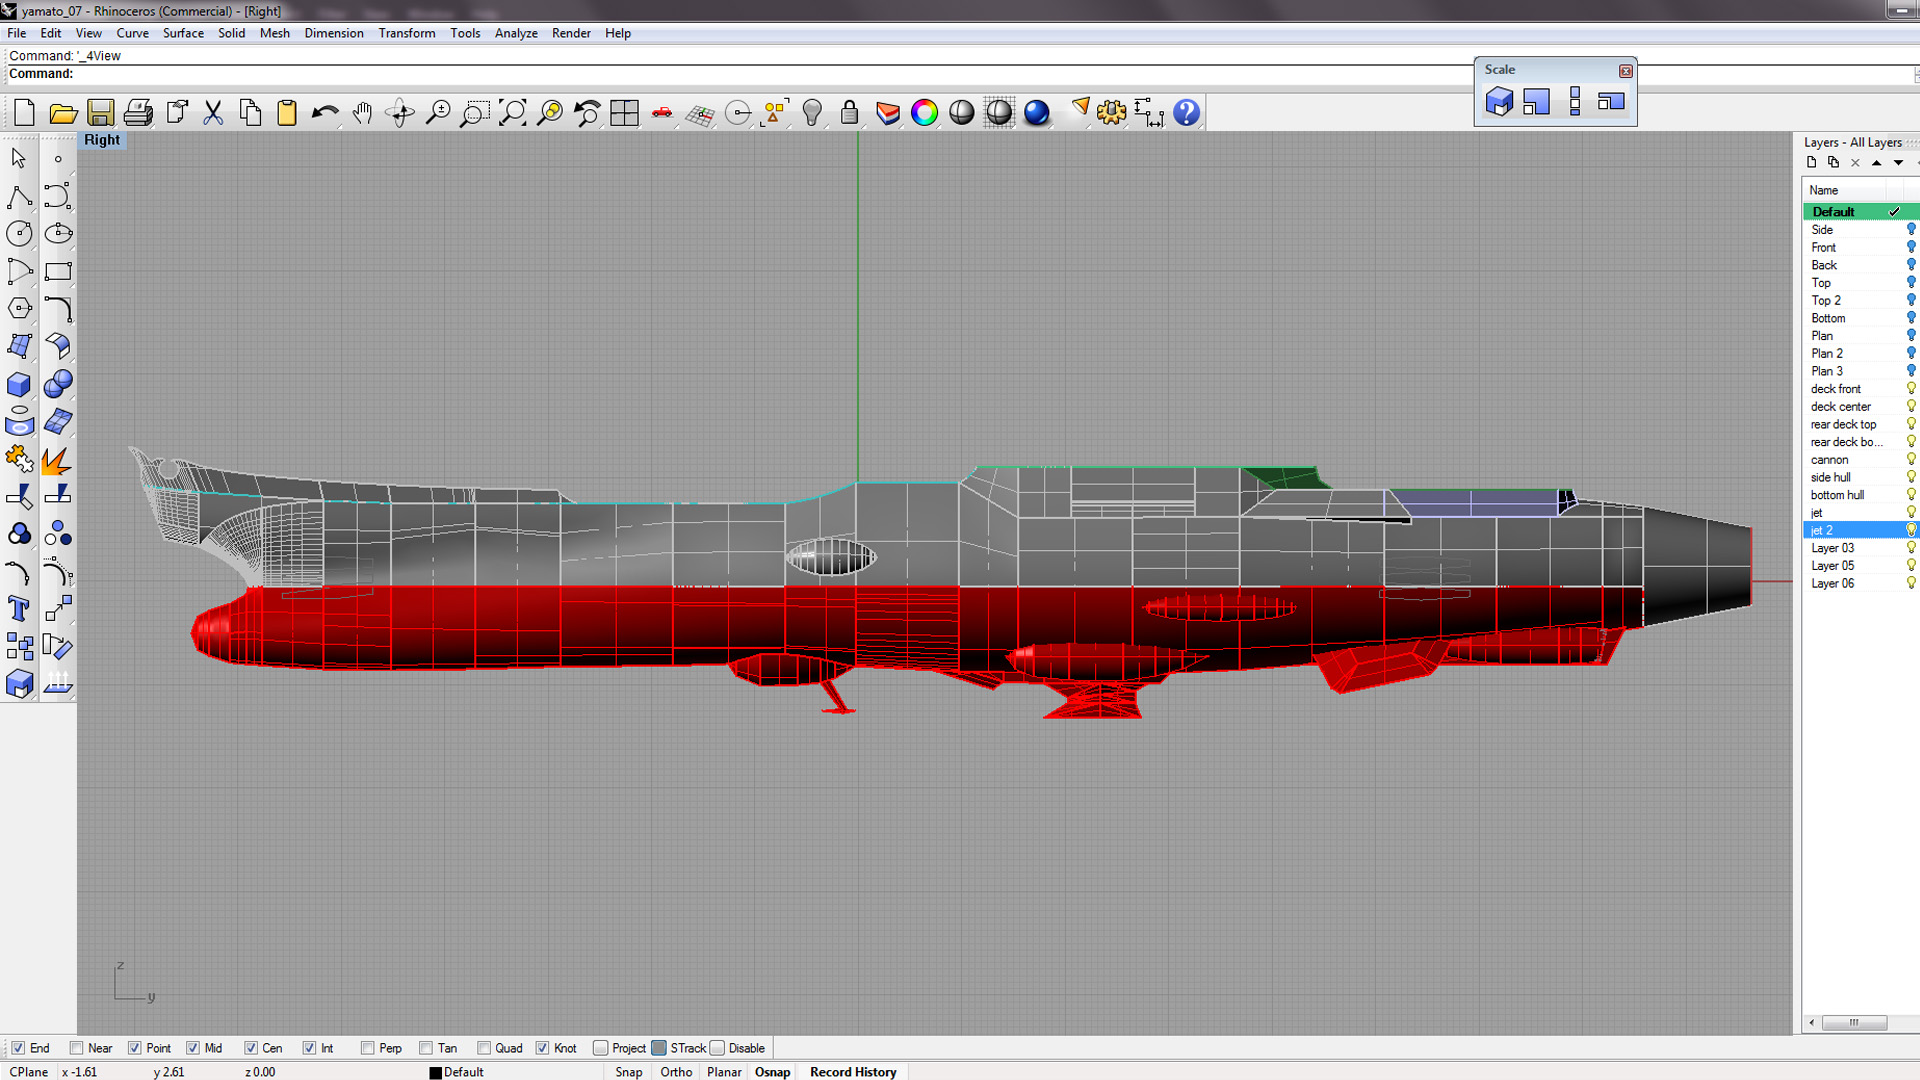This screenshot has width=1920, height=1080.
Task: Cut selection with the scissors icon
Action: click(213, 113)
